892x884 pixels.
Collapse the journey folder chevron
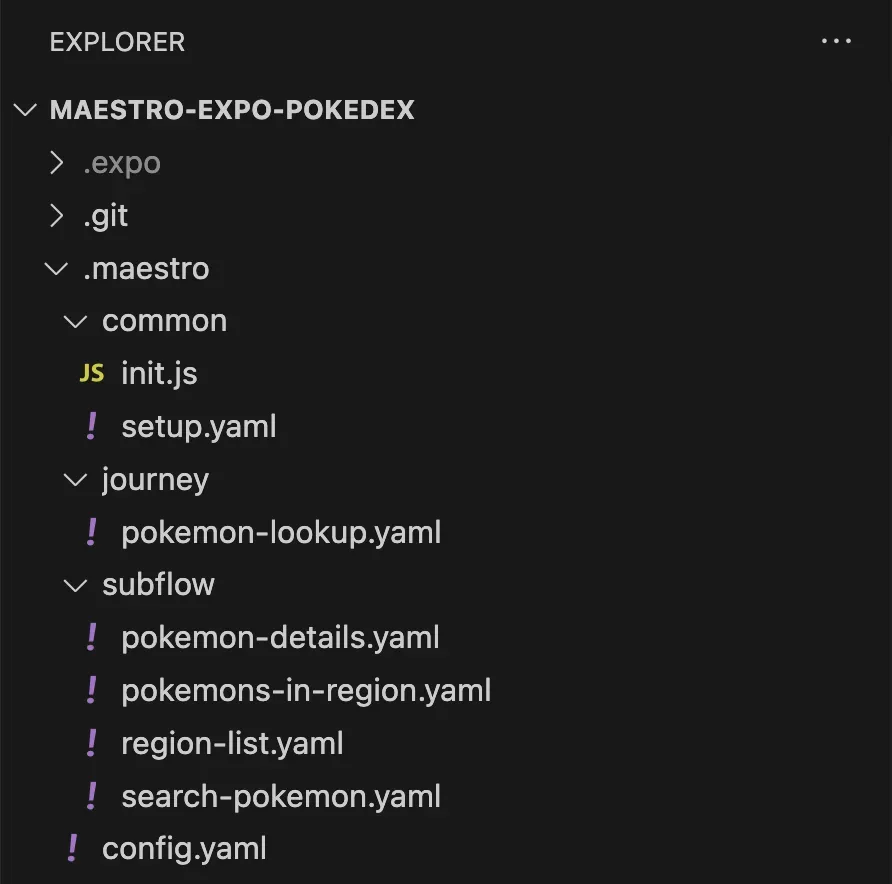click(76, 479)
